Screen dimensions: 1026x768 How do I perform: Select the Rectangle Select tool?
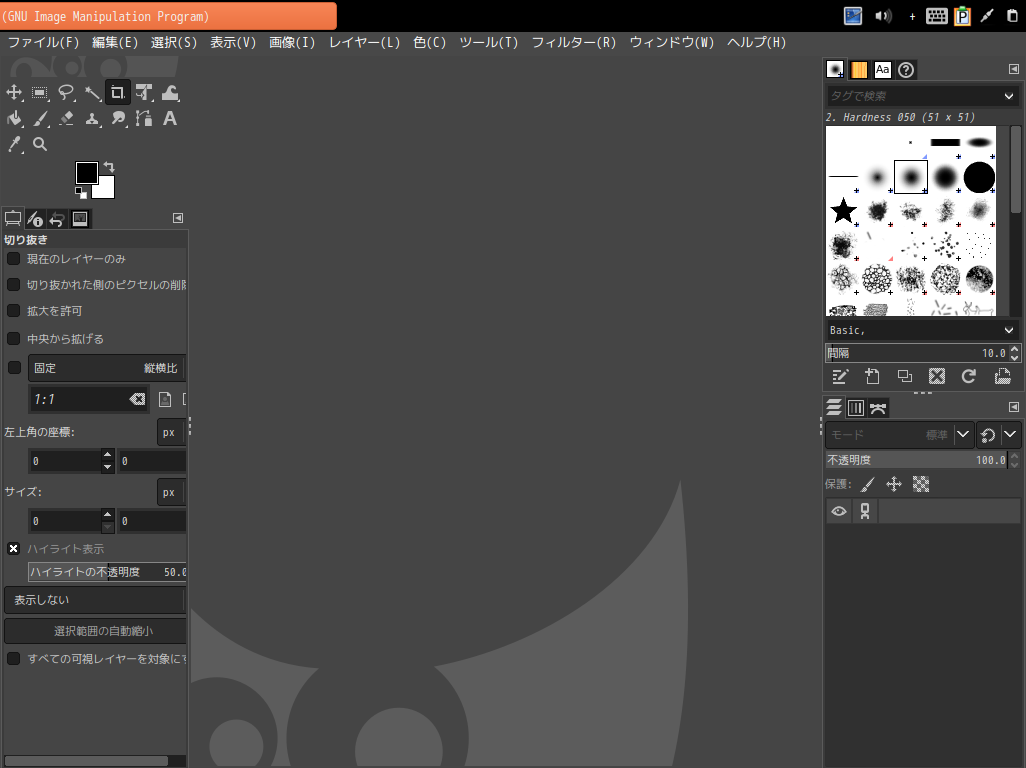[x=40, y=93]
